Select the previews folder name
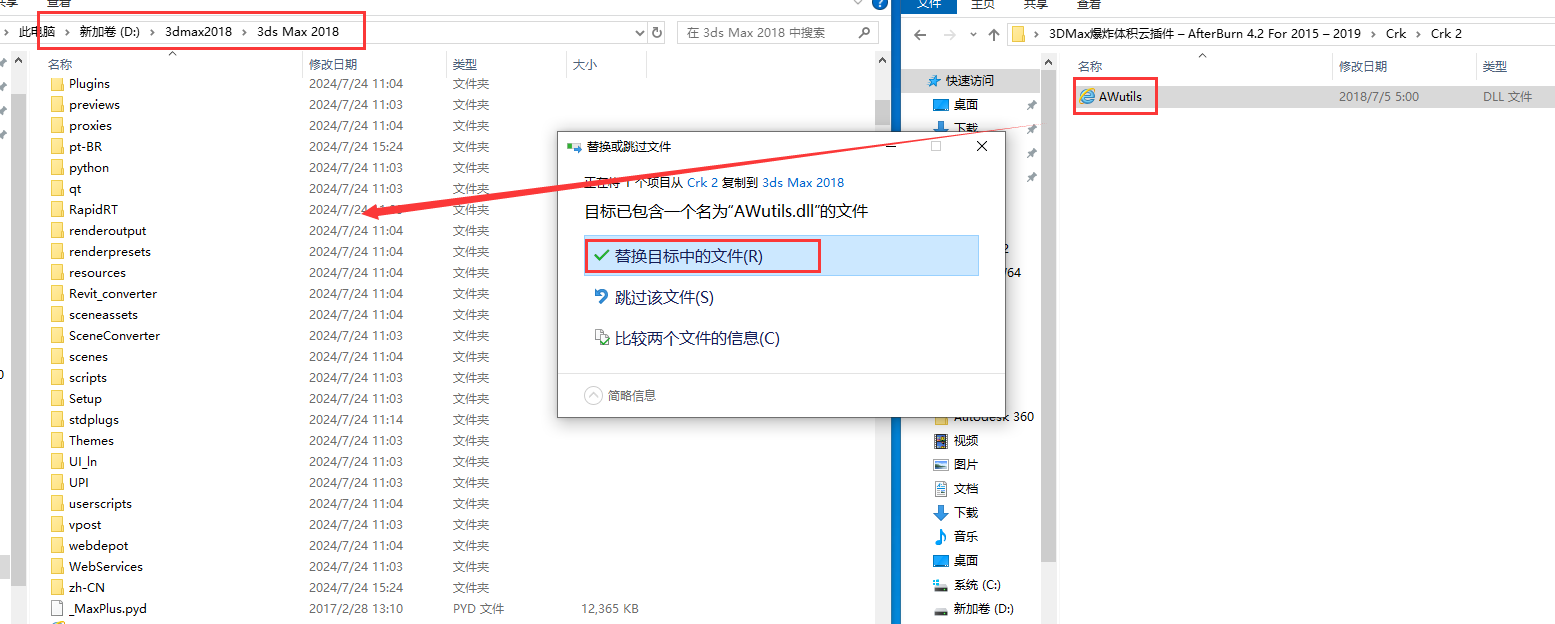The height and width of the screenshot is (624, 1555). point(94,105)
